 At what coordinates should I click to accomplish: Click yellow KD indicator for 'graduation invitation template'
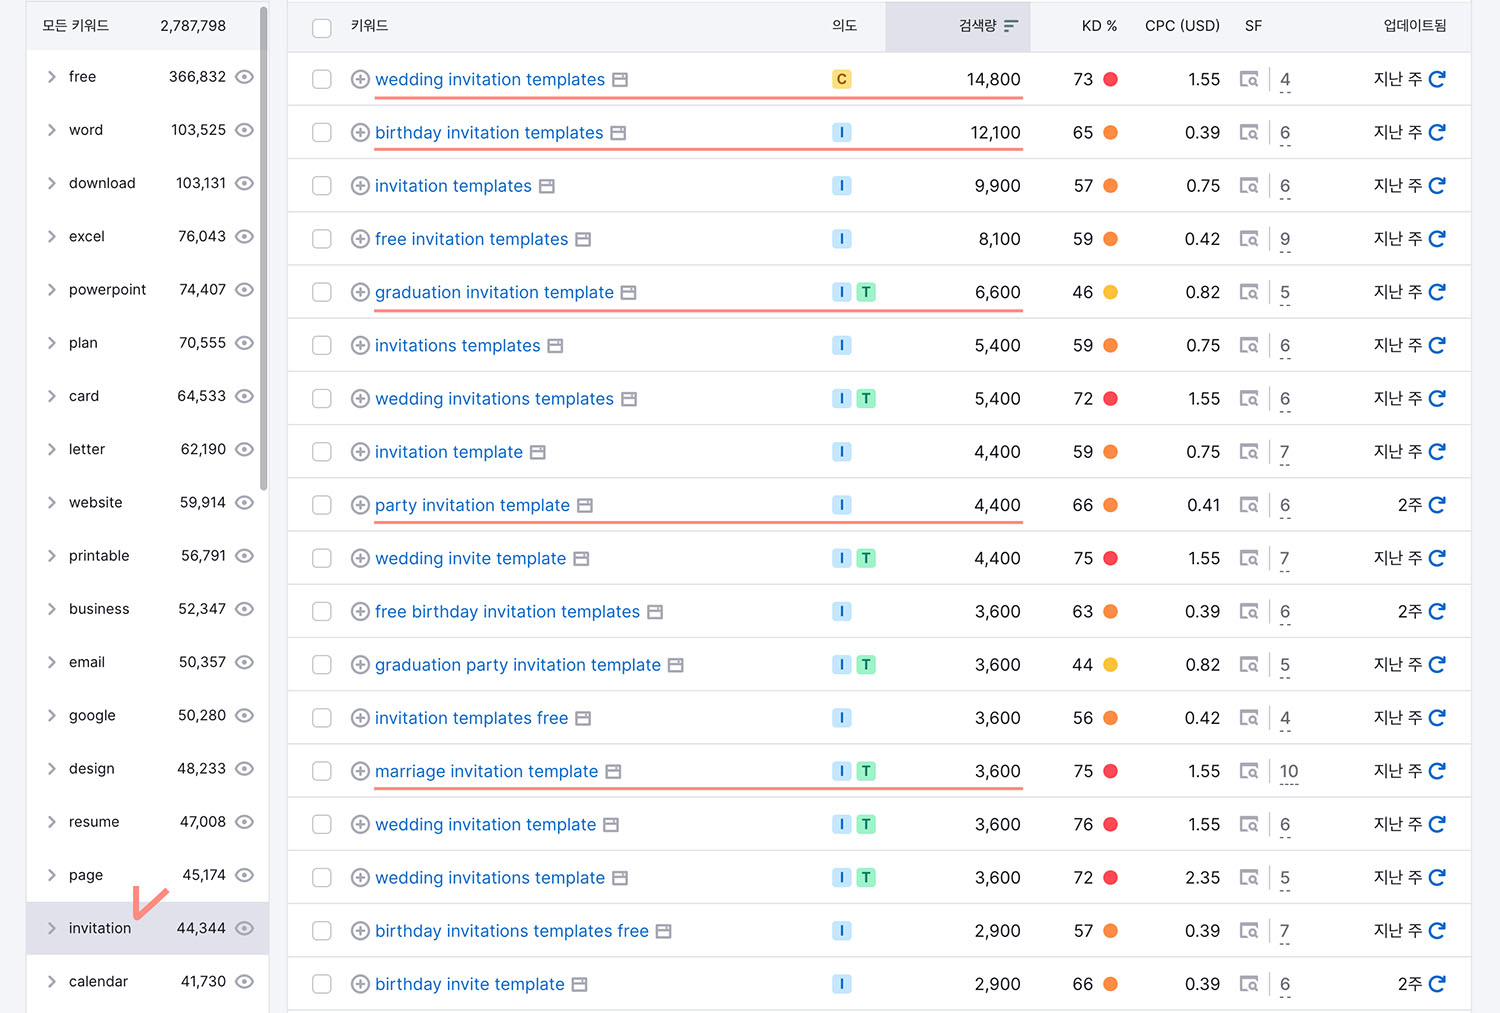tap(1110, 292)
